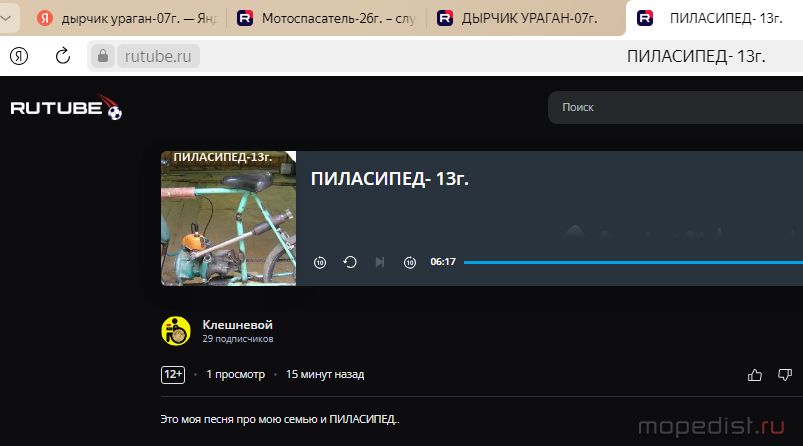
Task: Switch to tab 'дырчик ураган-07г. — Янд'
Action: point(127,18)
